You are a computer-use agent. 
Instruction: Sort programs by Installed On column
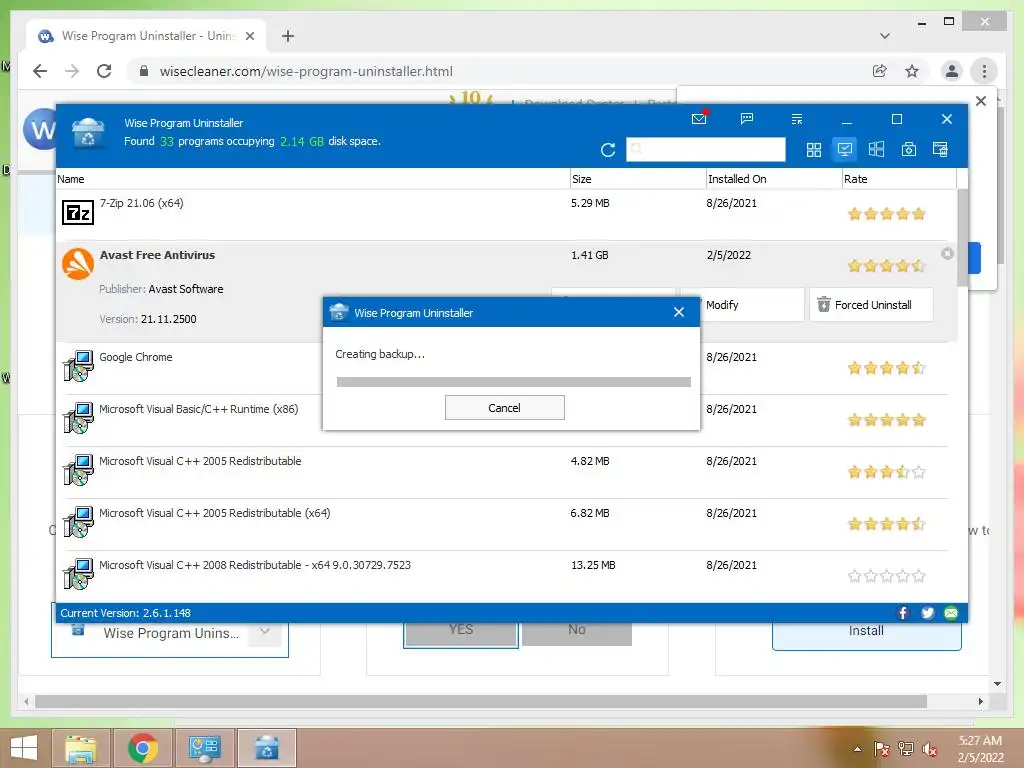click(774, 179)
